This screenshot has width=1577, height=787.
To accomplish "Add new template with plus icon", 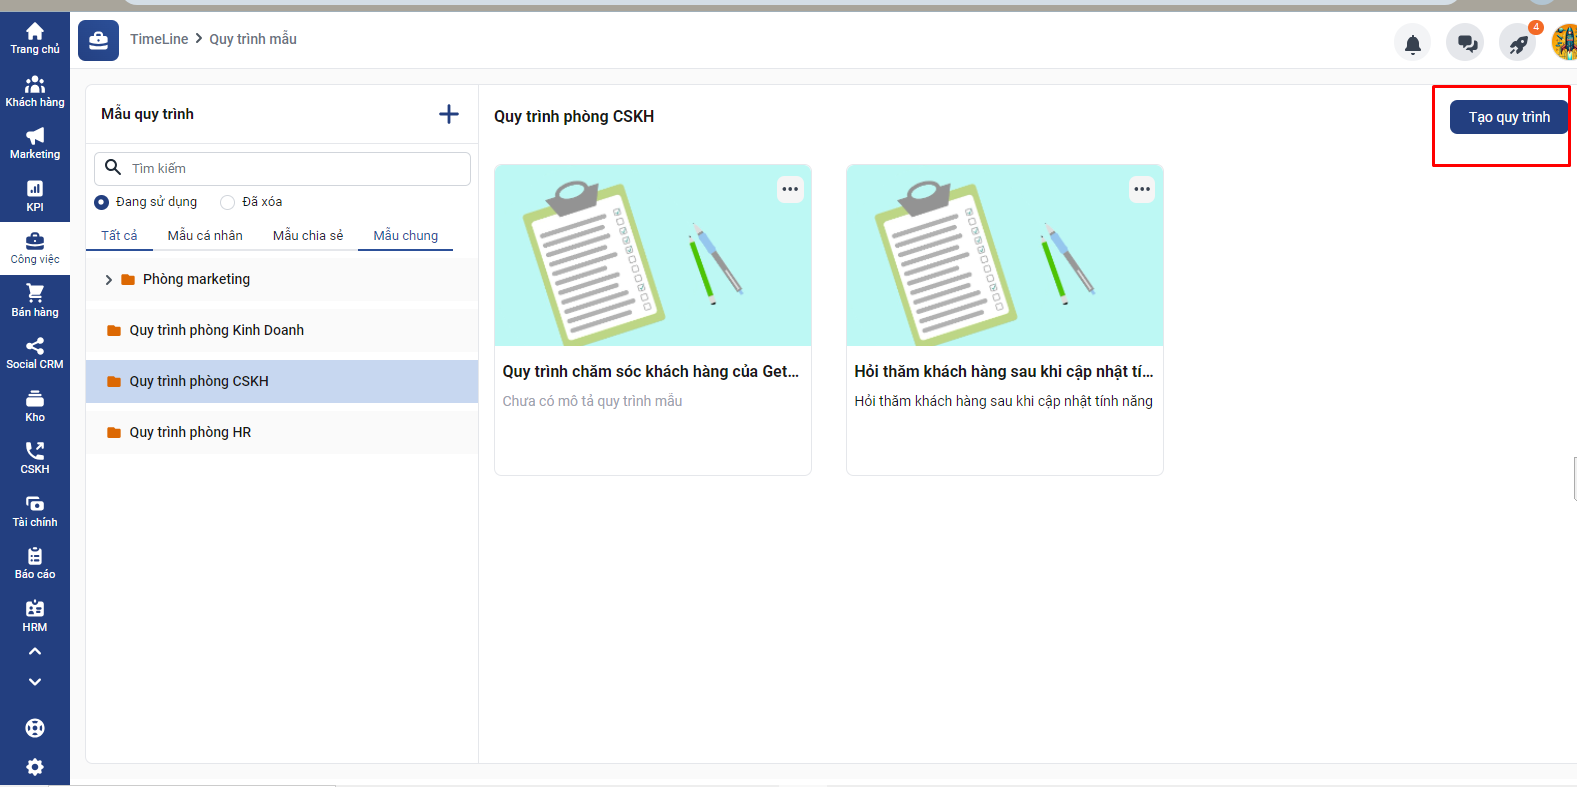I will [449, 114].
